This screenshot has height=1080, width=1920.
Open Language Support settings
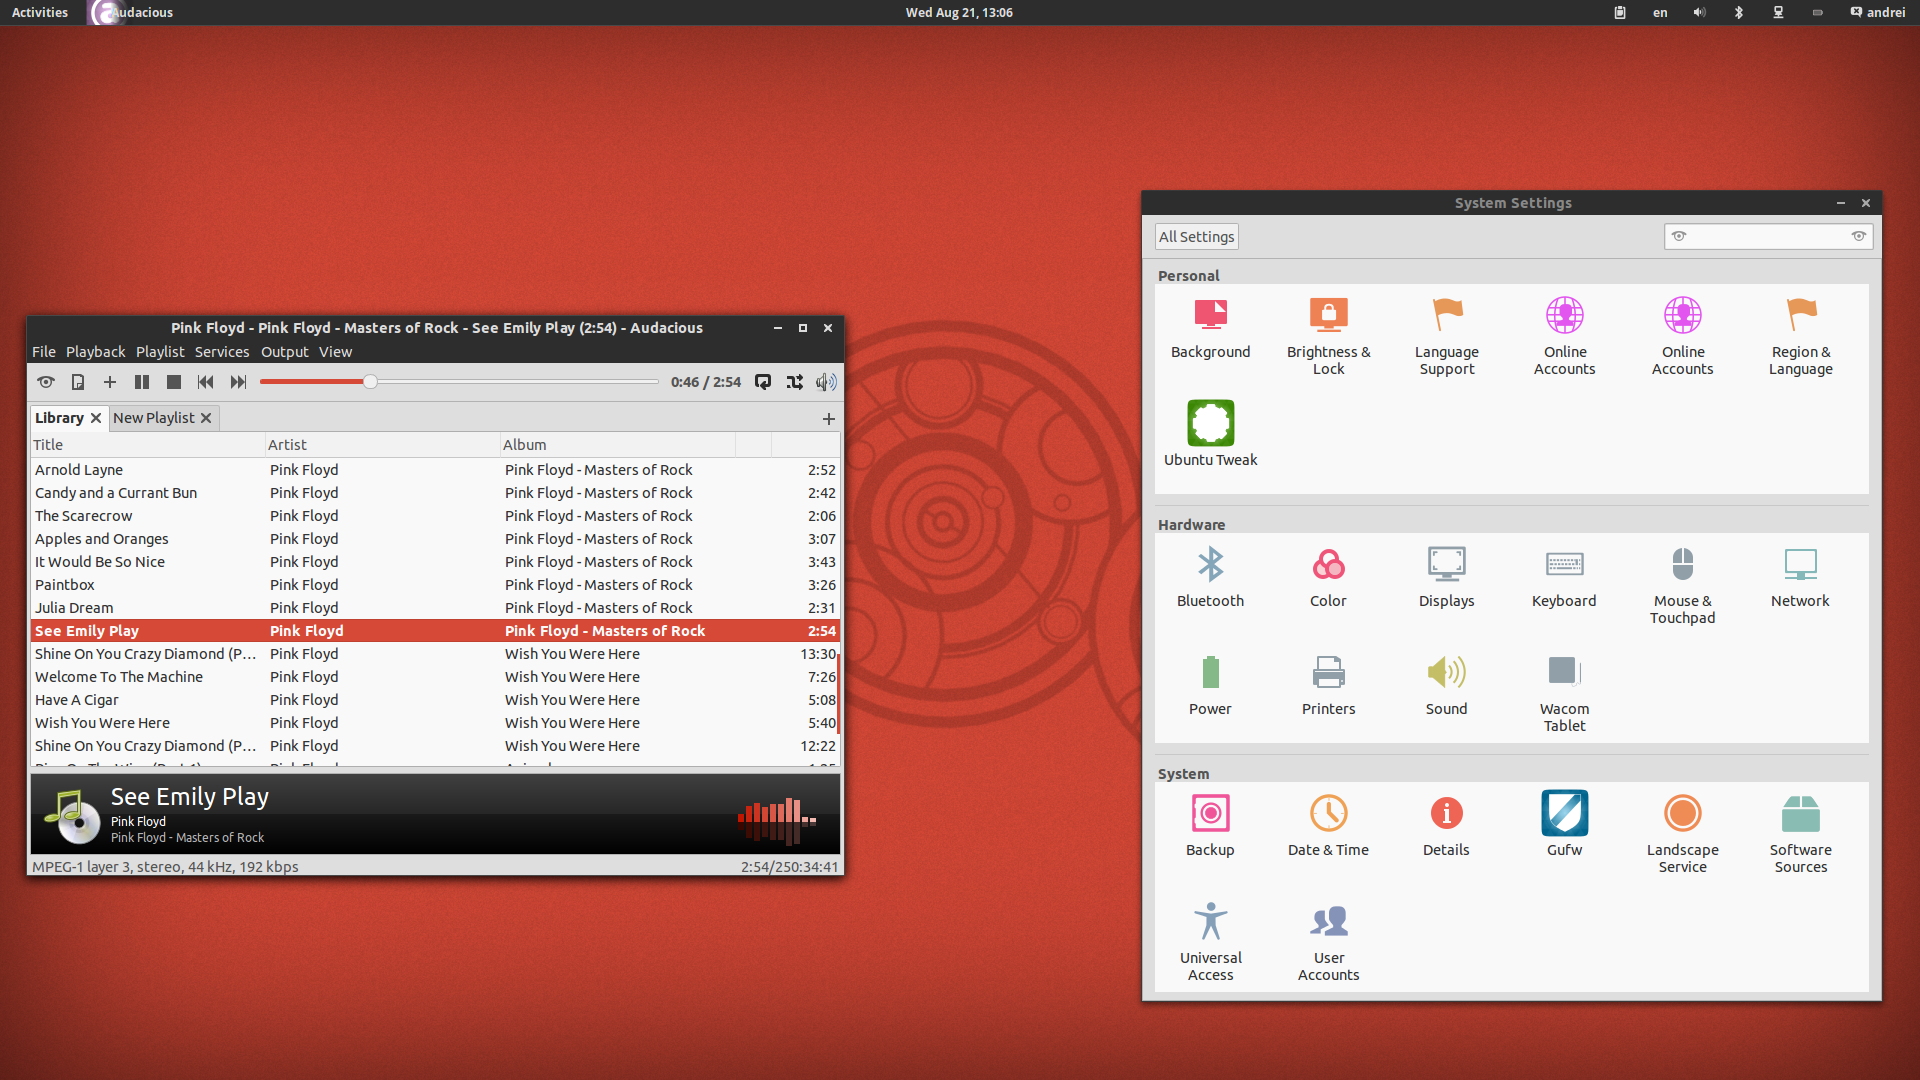tap(1447, 337)
